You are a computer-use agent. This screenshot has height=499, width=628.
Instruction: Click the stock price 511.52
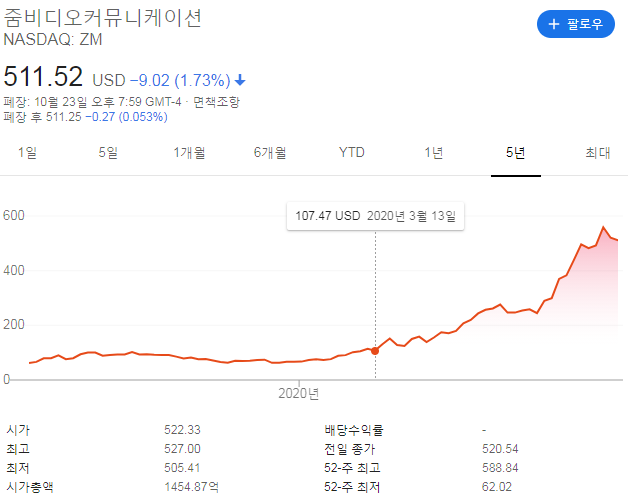[x=43, y=76]
